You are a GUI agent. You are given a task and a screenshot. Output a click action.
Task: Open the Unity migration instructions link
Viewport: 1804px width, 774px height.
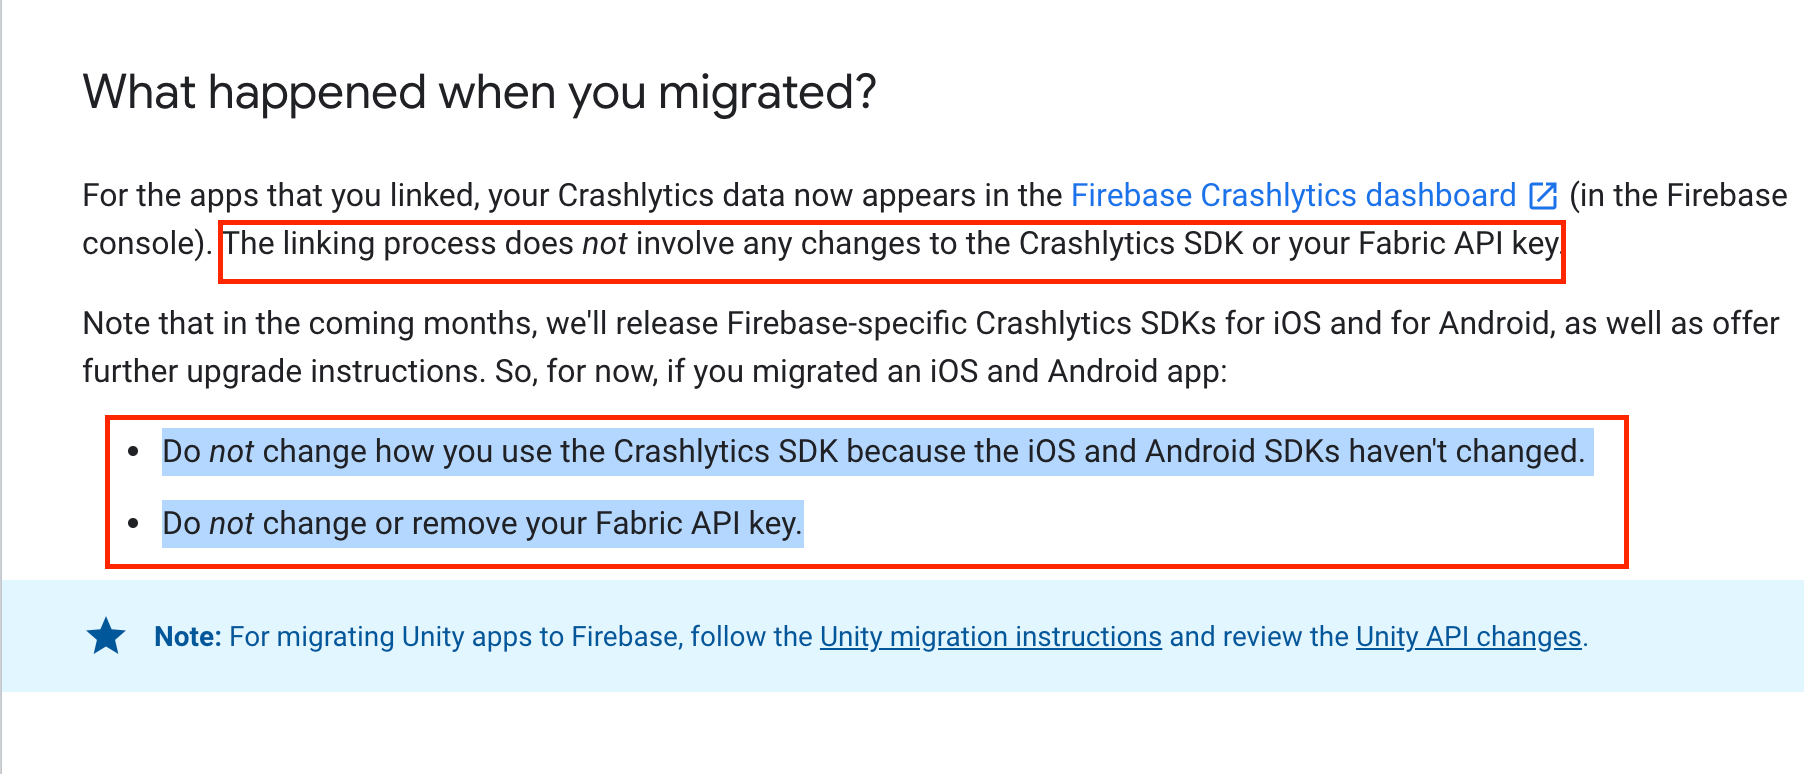click(x=990, y=637)
